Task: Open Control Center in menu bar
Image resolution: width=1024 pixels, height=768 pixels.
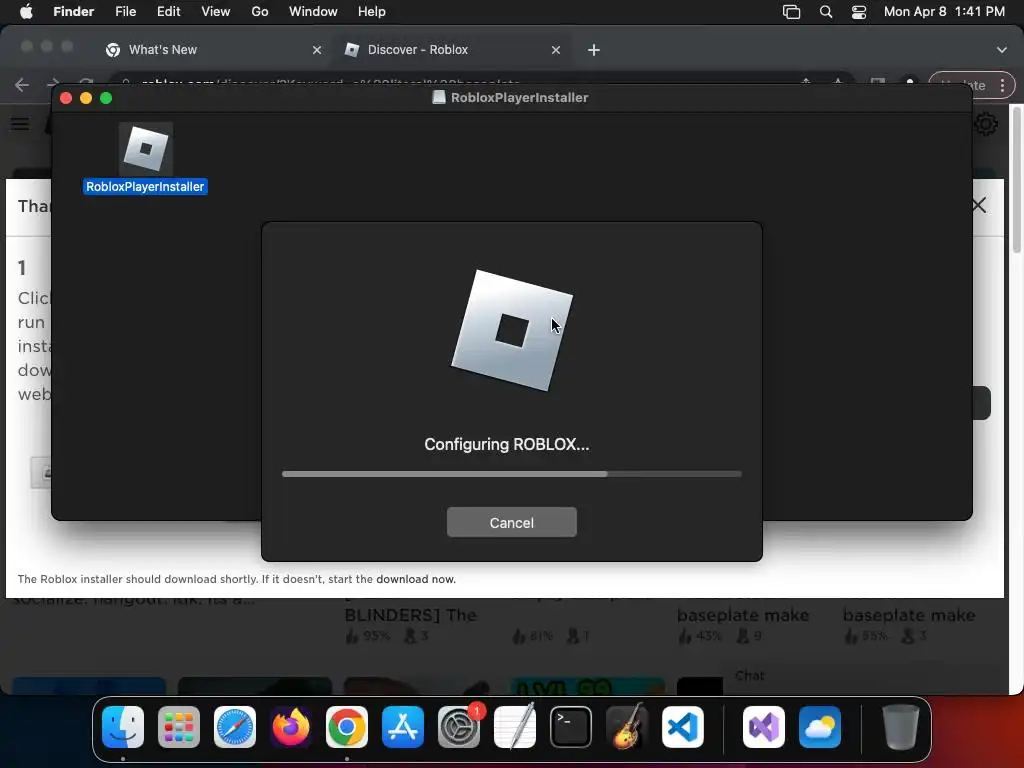Action: pyautogui.click(x=859, y=12)
